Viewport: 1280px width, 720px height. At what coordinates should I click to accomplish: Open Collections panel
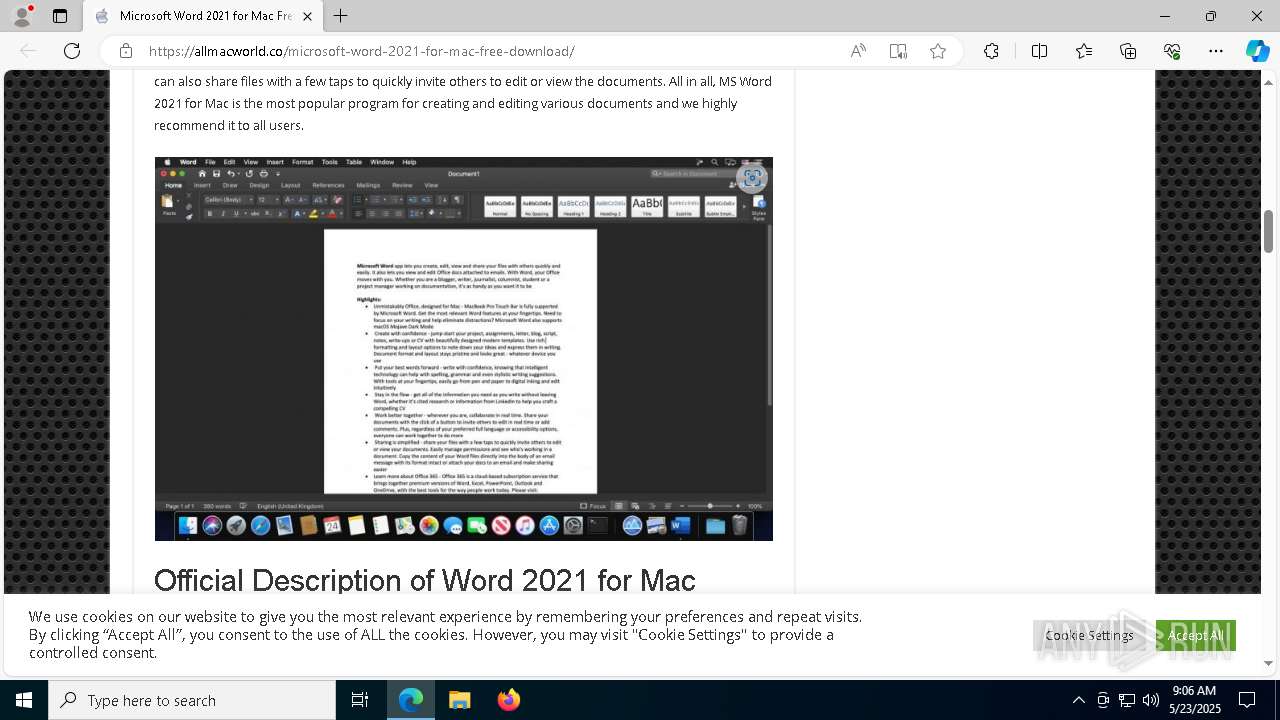point(1128,51)
